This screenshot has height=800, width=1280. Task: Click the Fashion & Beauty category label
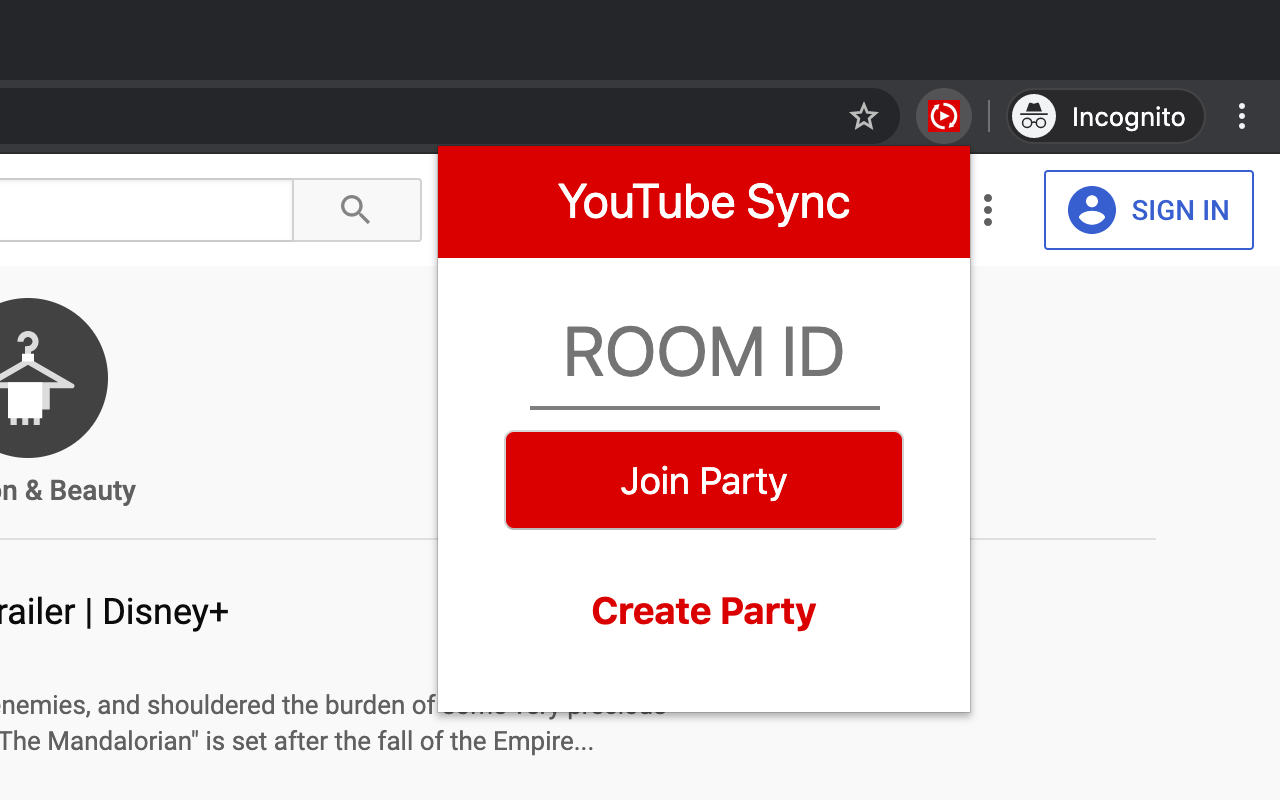(67, 490)
